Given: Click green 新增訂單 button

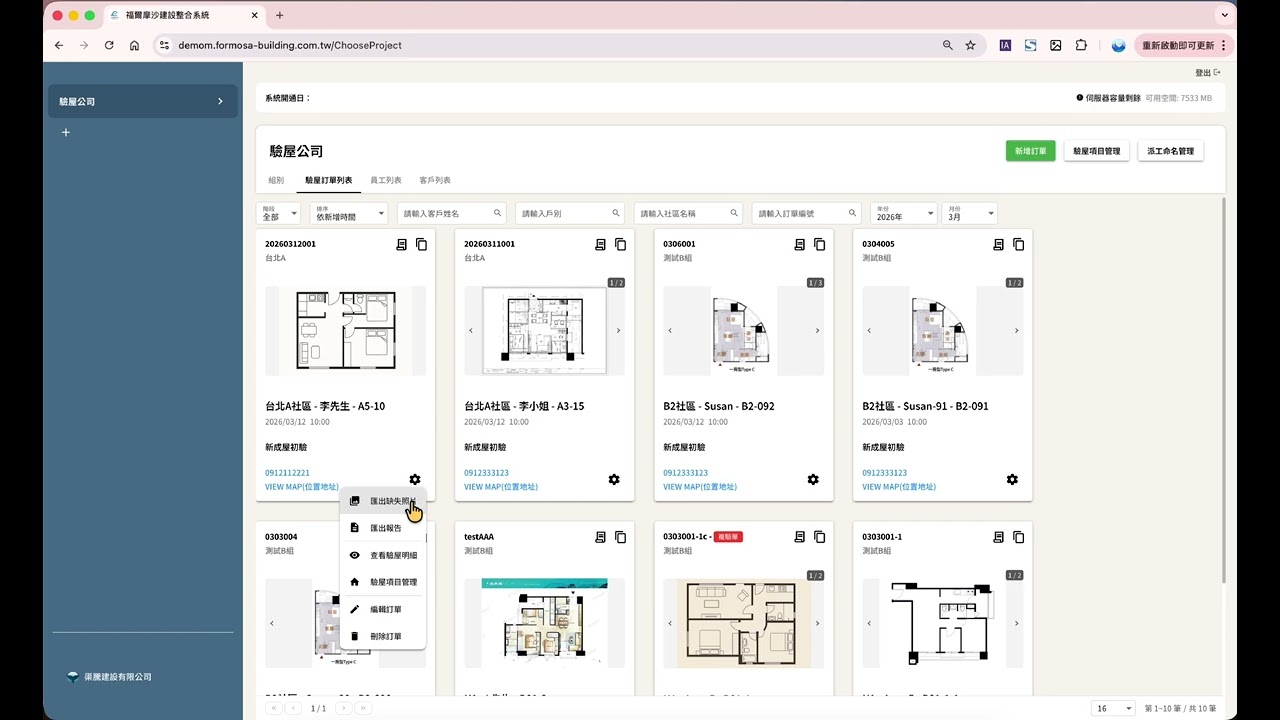Looking at the screenshot, I should tap(1030, 151).
